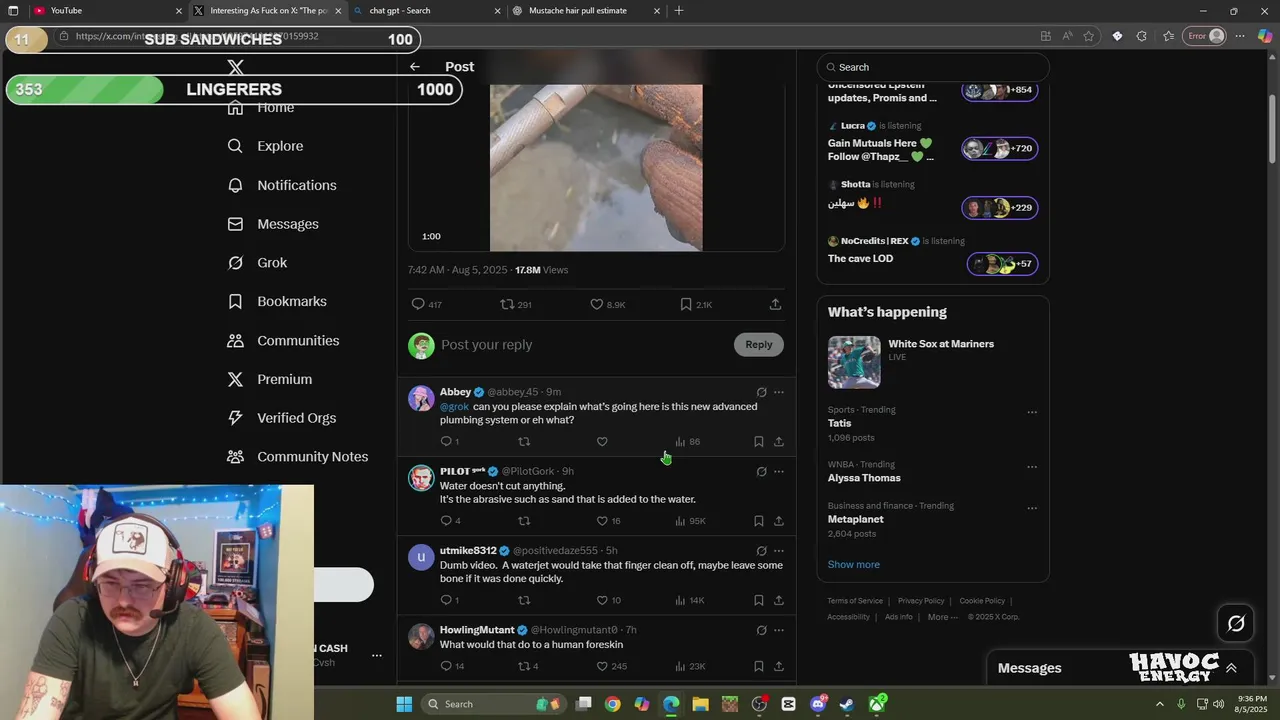Click the Reply button

click(x=759, y=344)
